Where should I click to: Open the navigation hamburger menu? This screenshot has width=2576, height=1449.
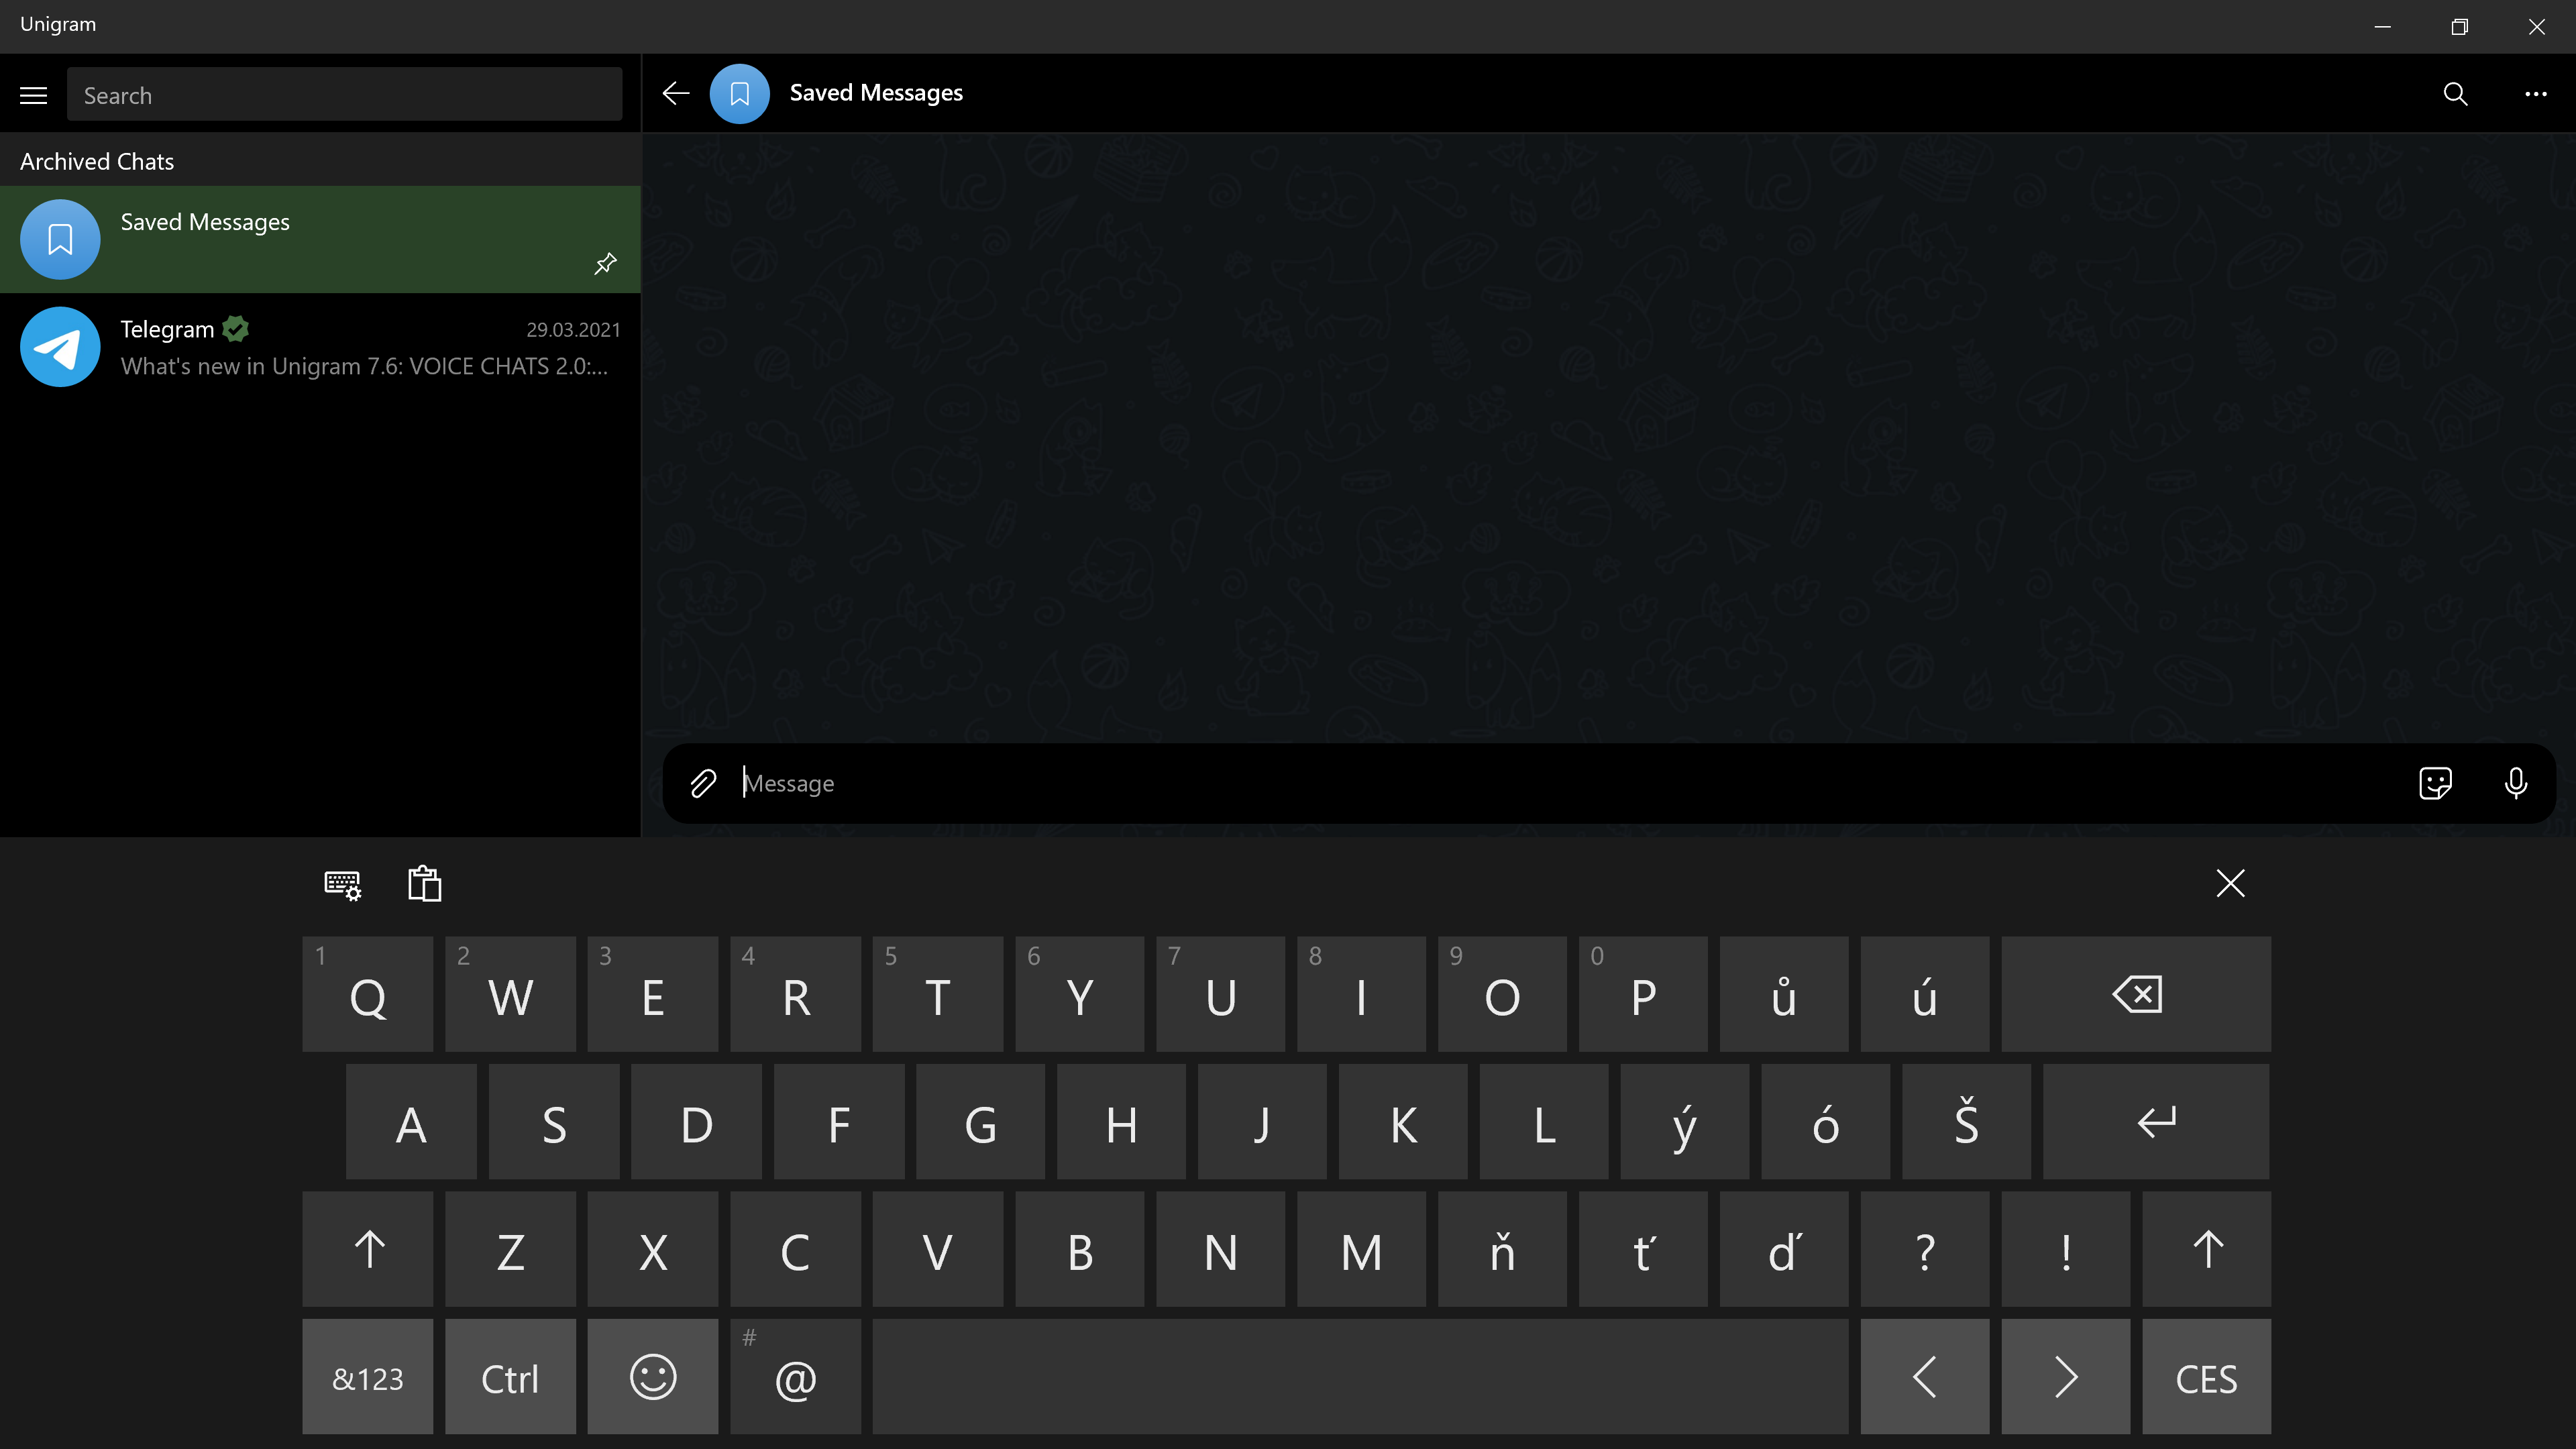point(33,94)
